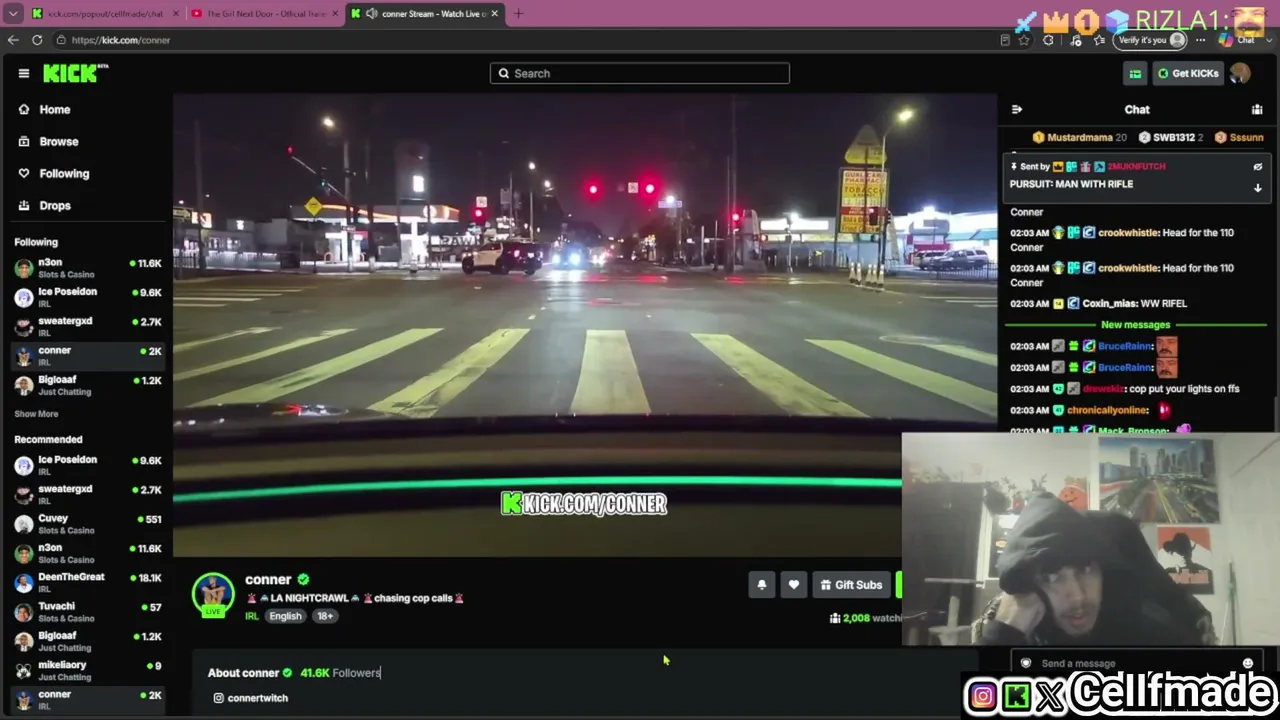This screenshot has width=1280, height=720.
Task: Open Ice Poseidon channel in Following list
Action: click(x=88, y=297)
